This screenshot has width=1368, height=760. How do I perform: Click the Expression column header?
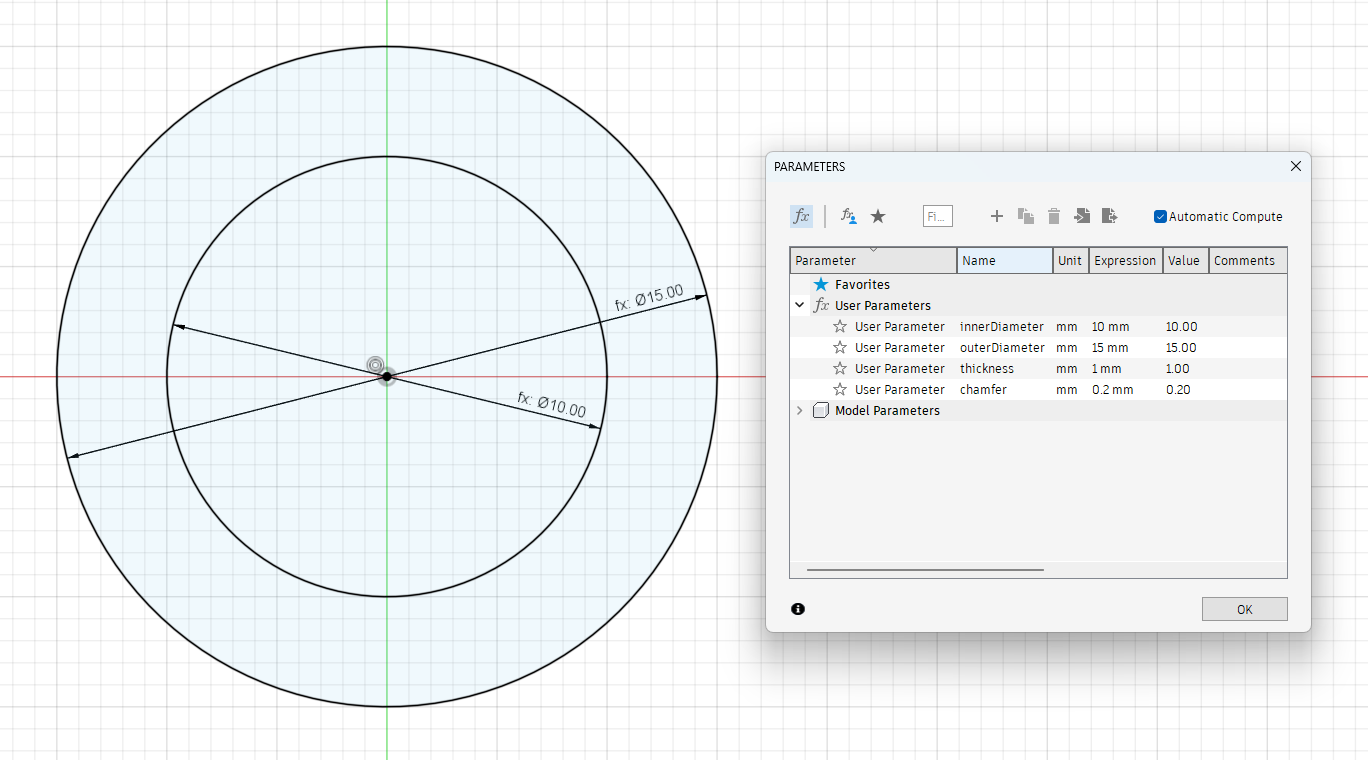tap(1126, 261)
